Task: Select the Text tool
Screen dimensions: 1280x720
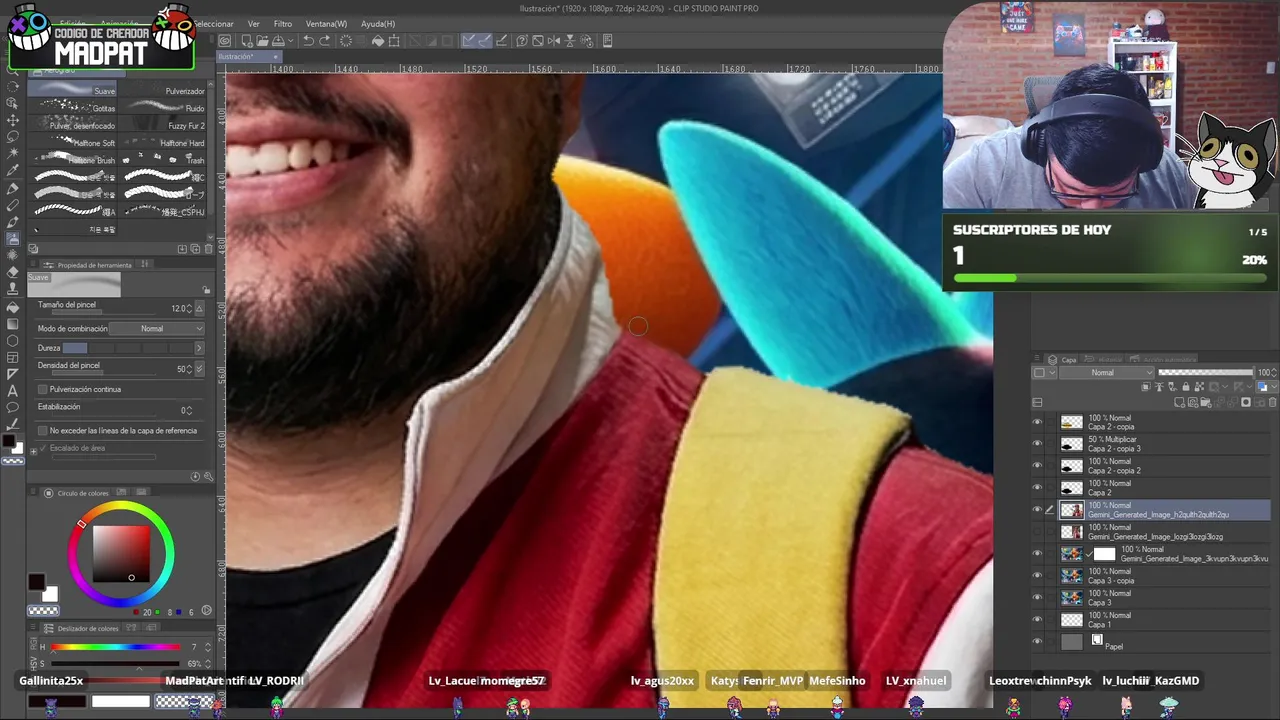Action: coord(12,391)
